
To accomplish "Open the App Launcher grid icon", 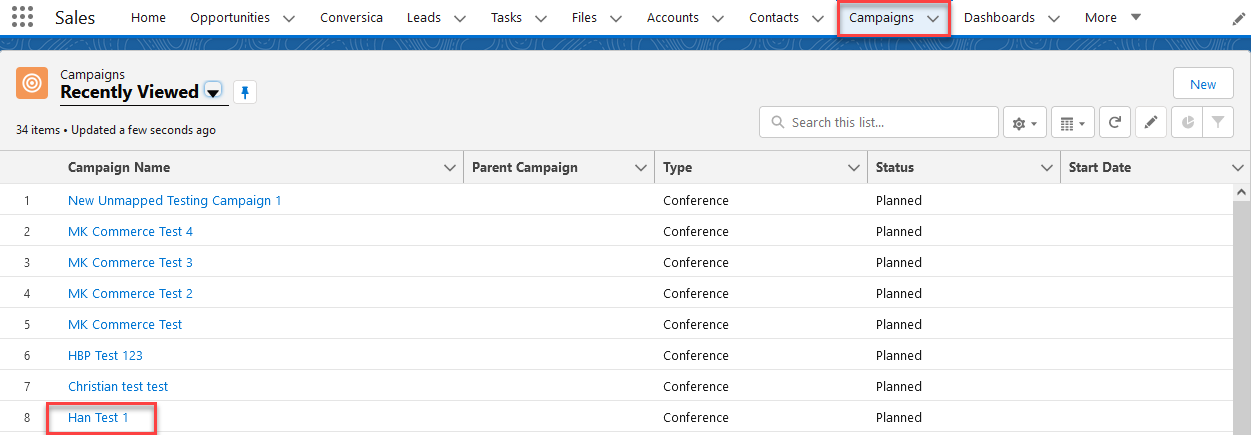I will click(x=22, y=17).
